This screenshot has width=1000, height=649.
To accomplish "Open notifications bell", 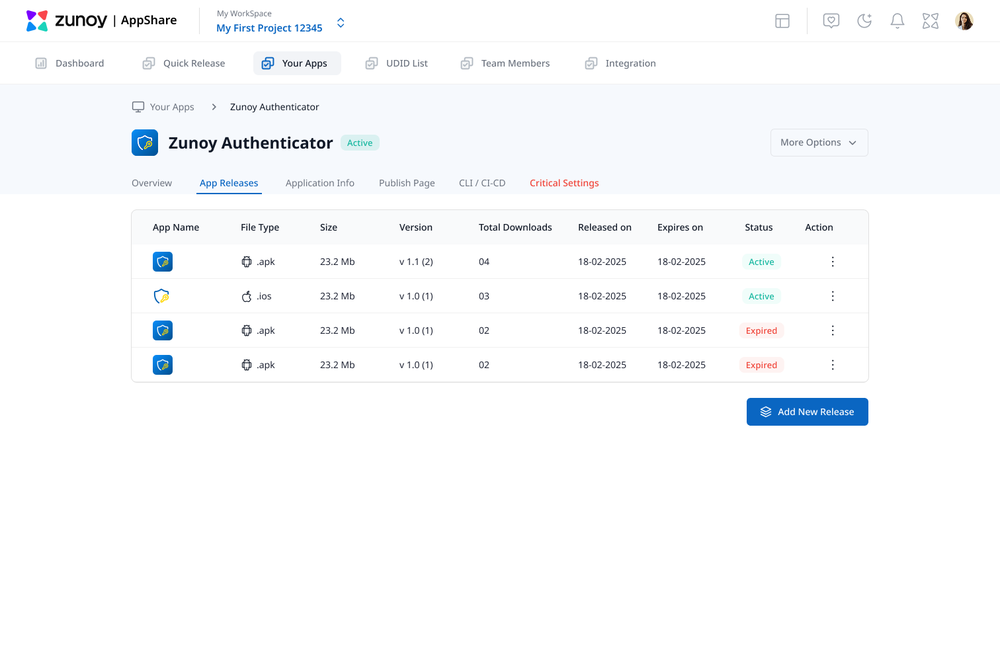I will pyautogui.click(x=897, y=21).
